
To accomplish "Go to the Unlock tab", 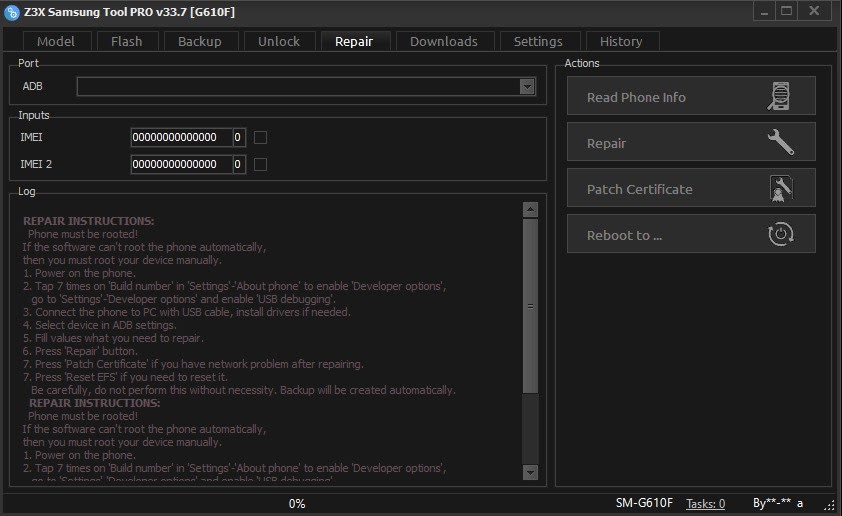I will [x=279, y=41].
